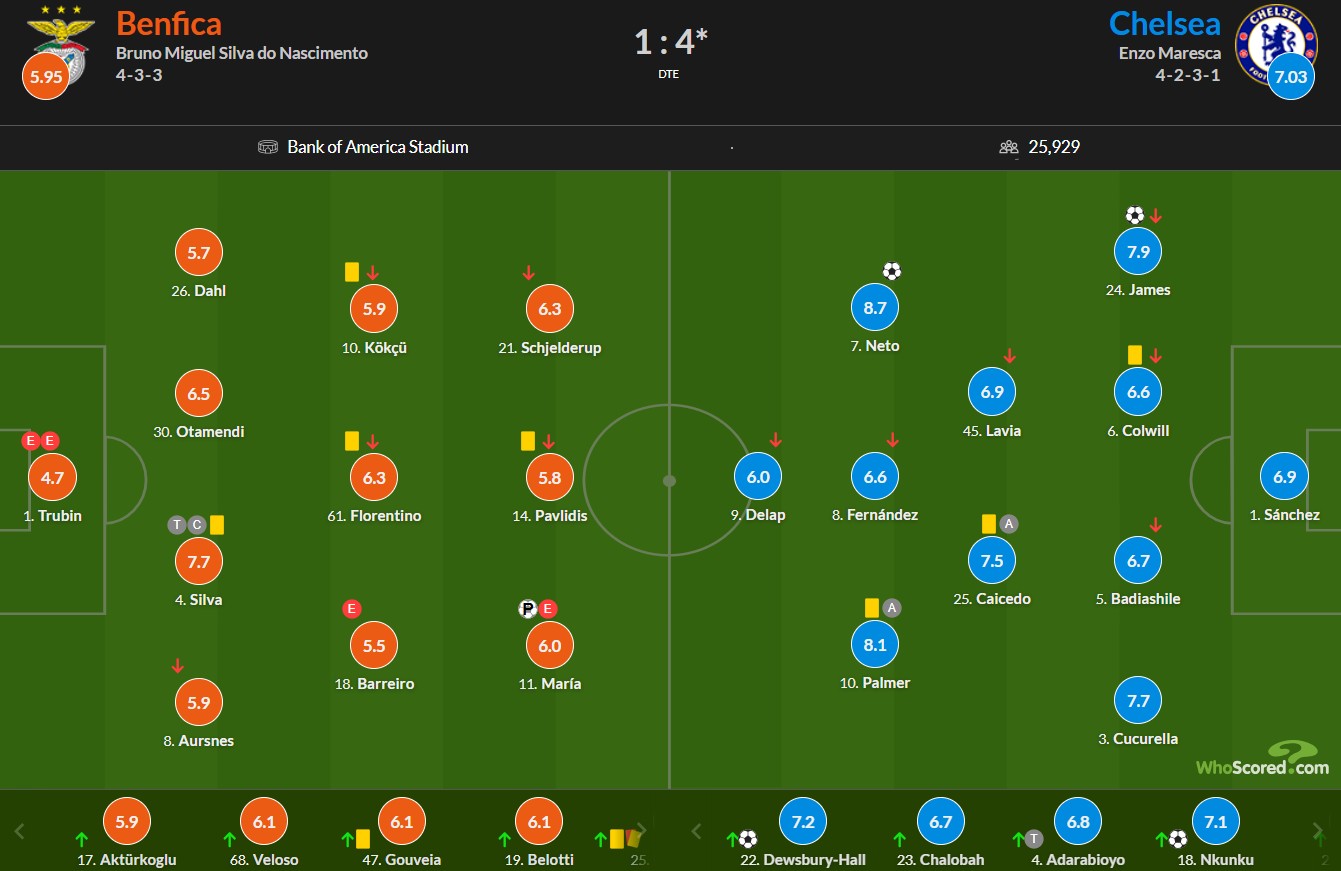The height and width of the screenshot is (871, 1341).
Task: Click the attendance crowd icon
Action: [1008, 147]
